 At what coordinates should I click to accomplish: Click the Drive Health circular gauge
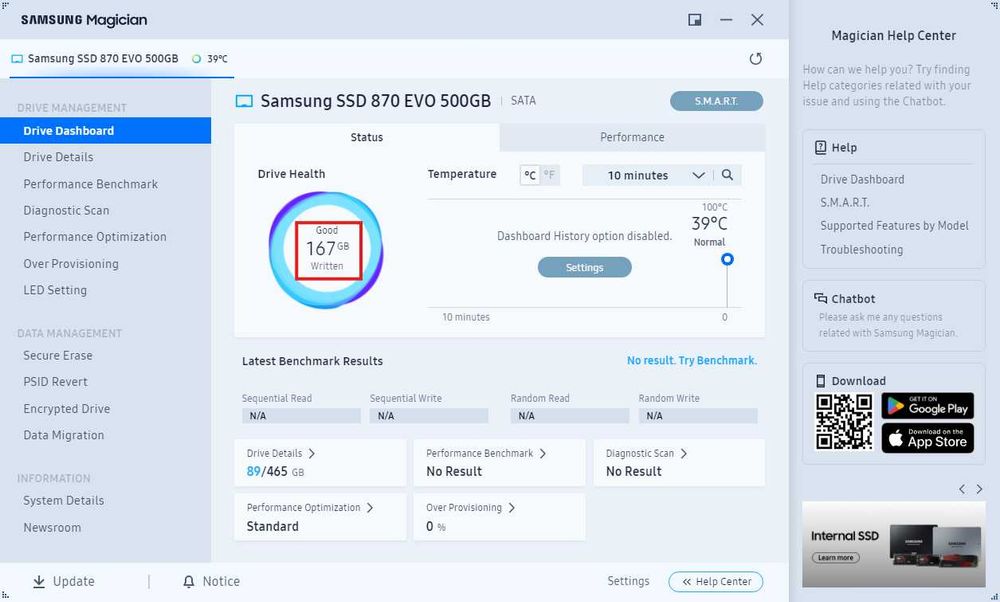(x=326, y=250)
